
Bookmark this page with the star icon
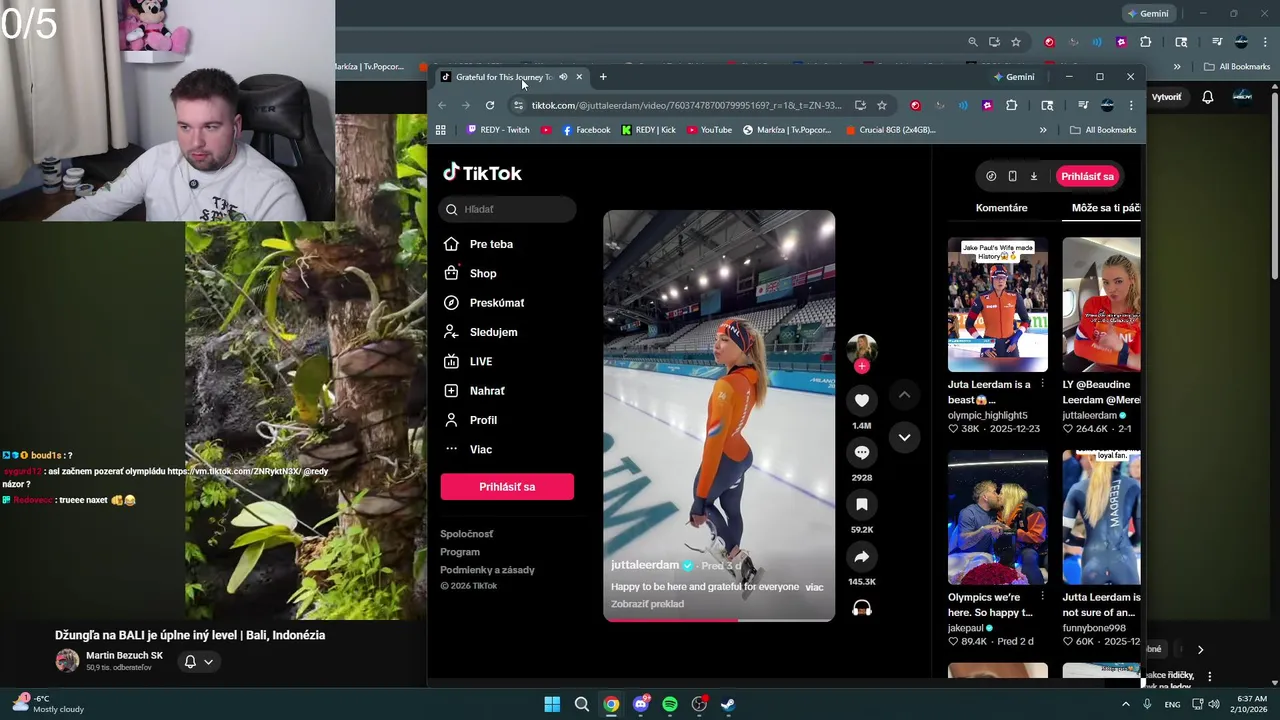[881, 105]
